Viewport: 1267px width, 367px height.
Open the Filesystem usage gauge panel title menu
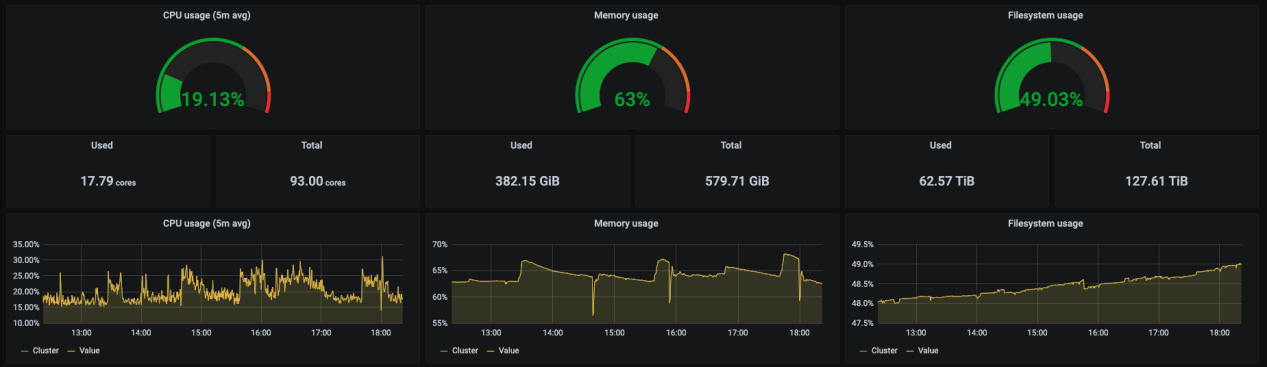tap(1045, 15)
